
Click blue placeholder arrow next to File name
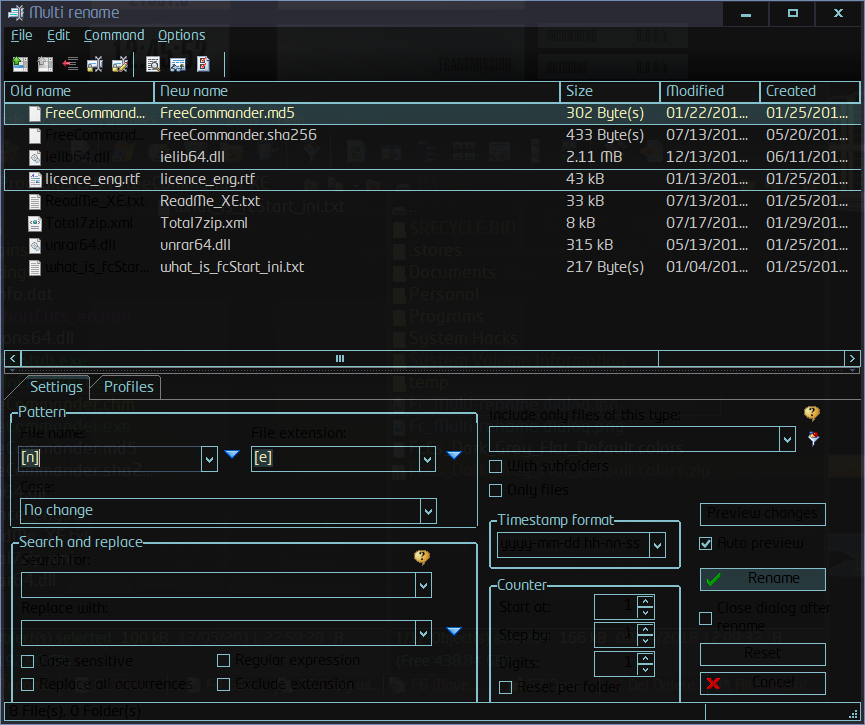232,455
